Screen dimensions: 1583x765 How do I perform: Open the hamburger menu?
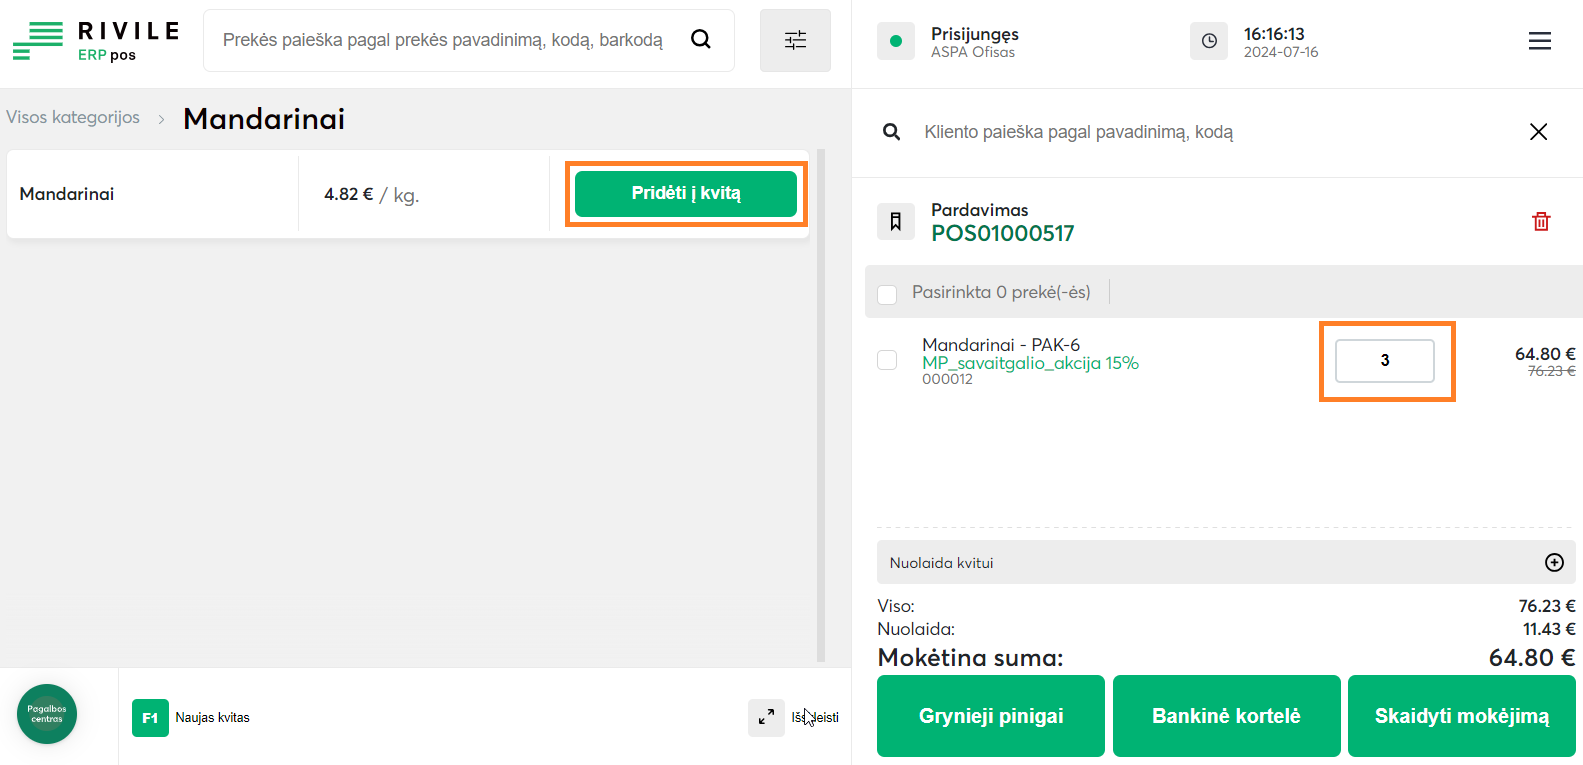click(x=1540, y=41)
